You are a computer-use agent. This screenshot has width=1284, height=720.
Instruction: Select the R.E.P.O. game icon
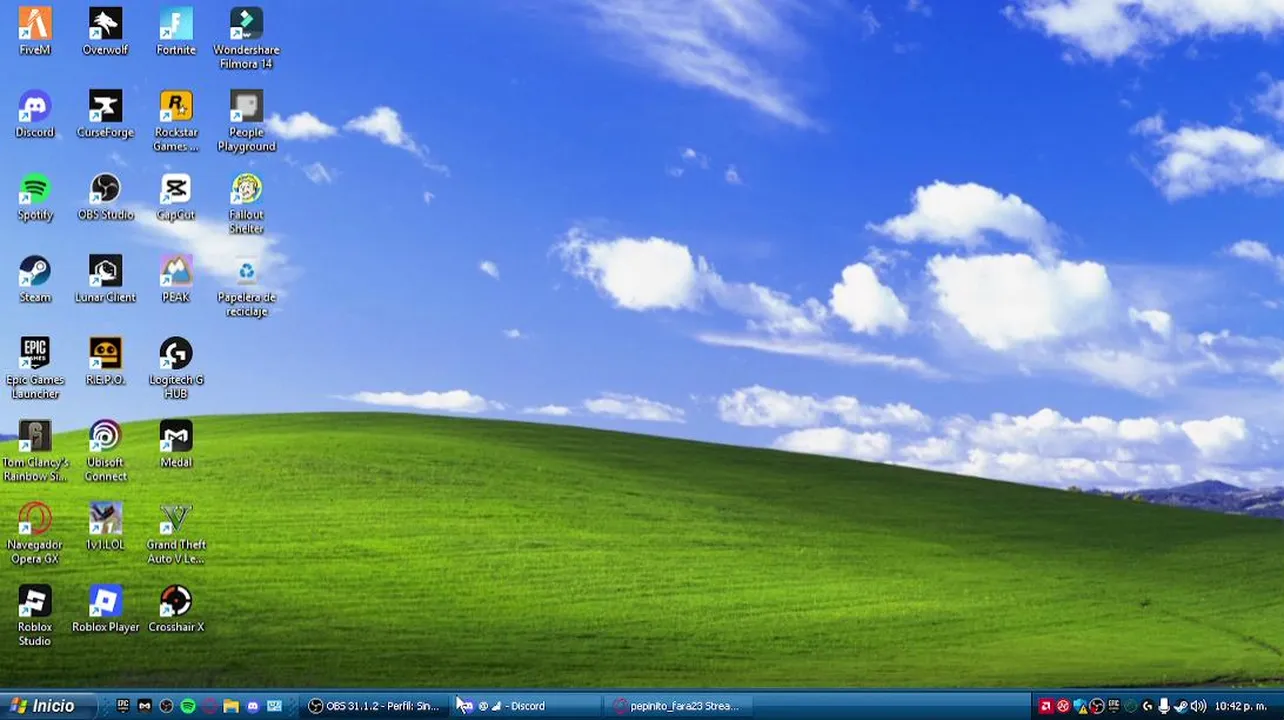tap(105, 362)
